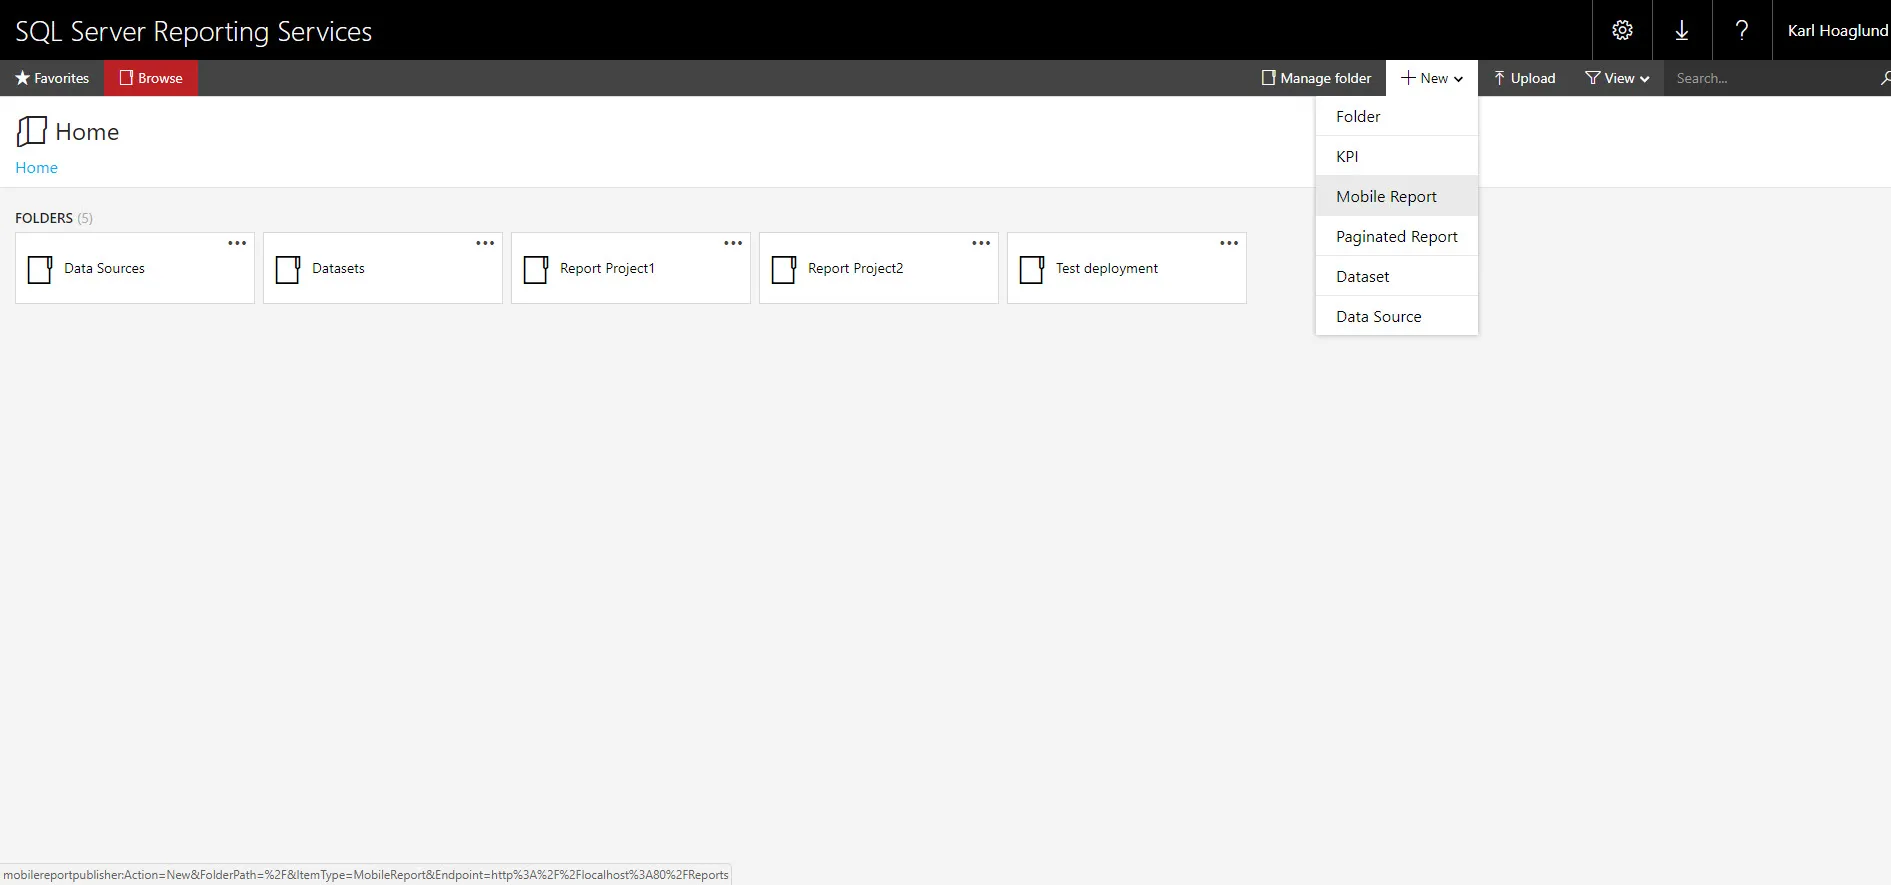Click the FOLDERS (5) section heading
Image resolution: width=1891 pixels, height=885 pixels.
(x=54, y=218)
